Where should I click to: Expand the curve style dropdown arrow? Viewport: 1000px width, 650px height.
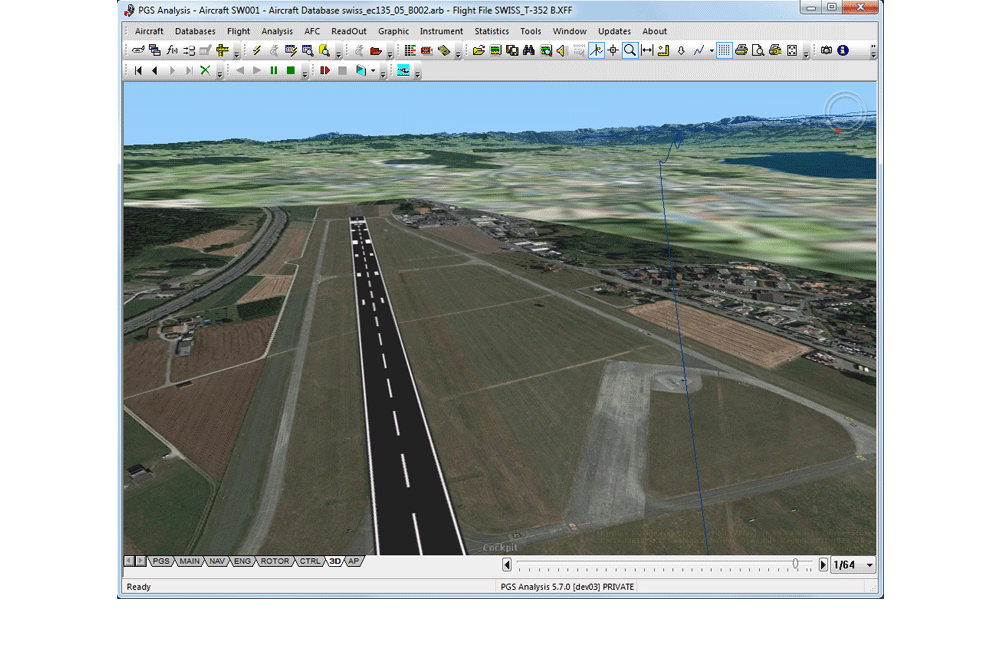[712, 50]
